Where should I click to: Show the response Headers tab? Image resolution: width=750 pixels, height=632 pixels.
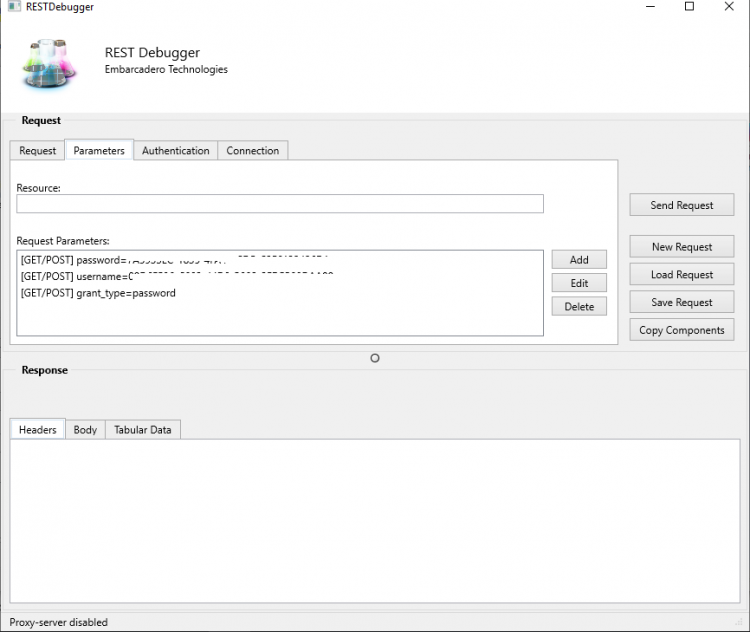[37, 430]
